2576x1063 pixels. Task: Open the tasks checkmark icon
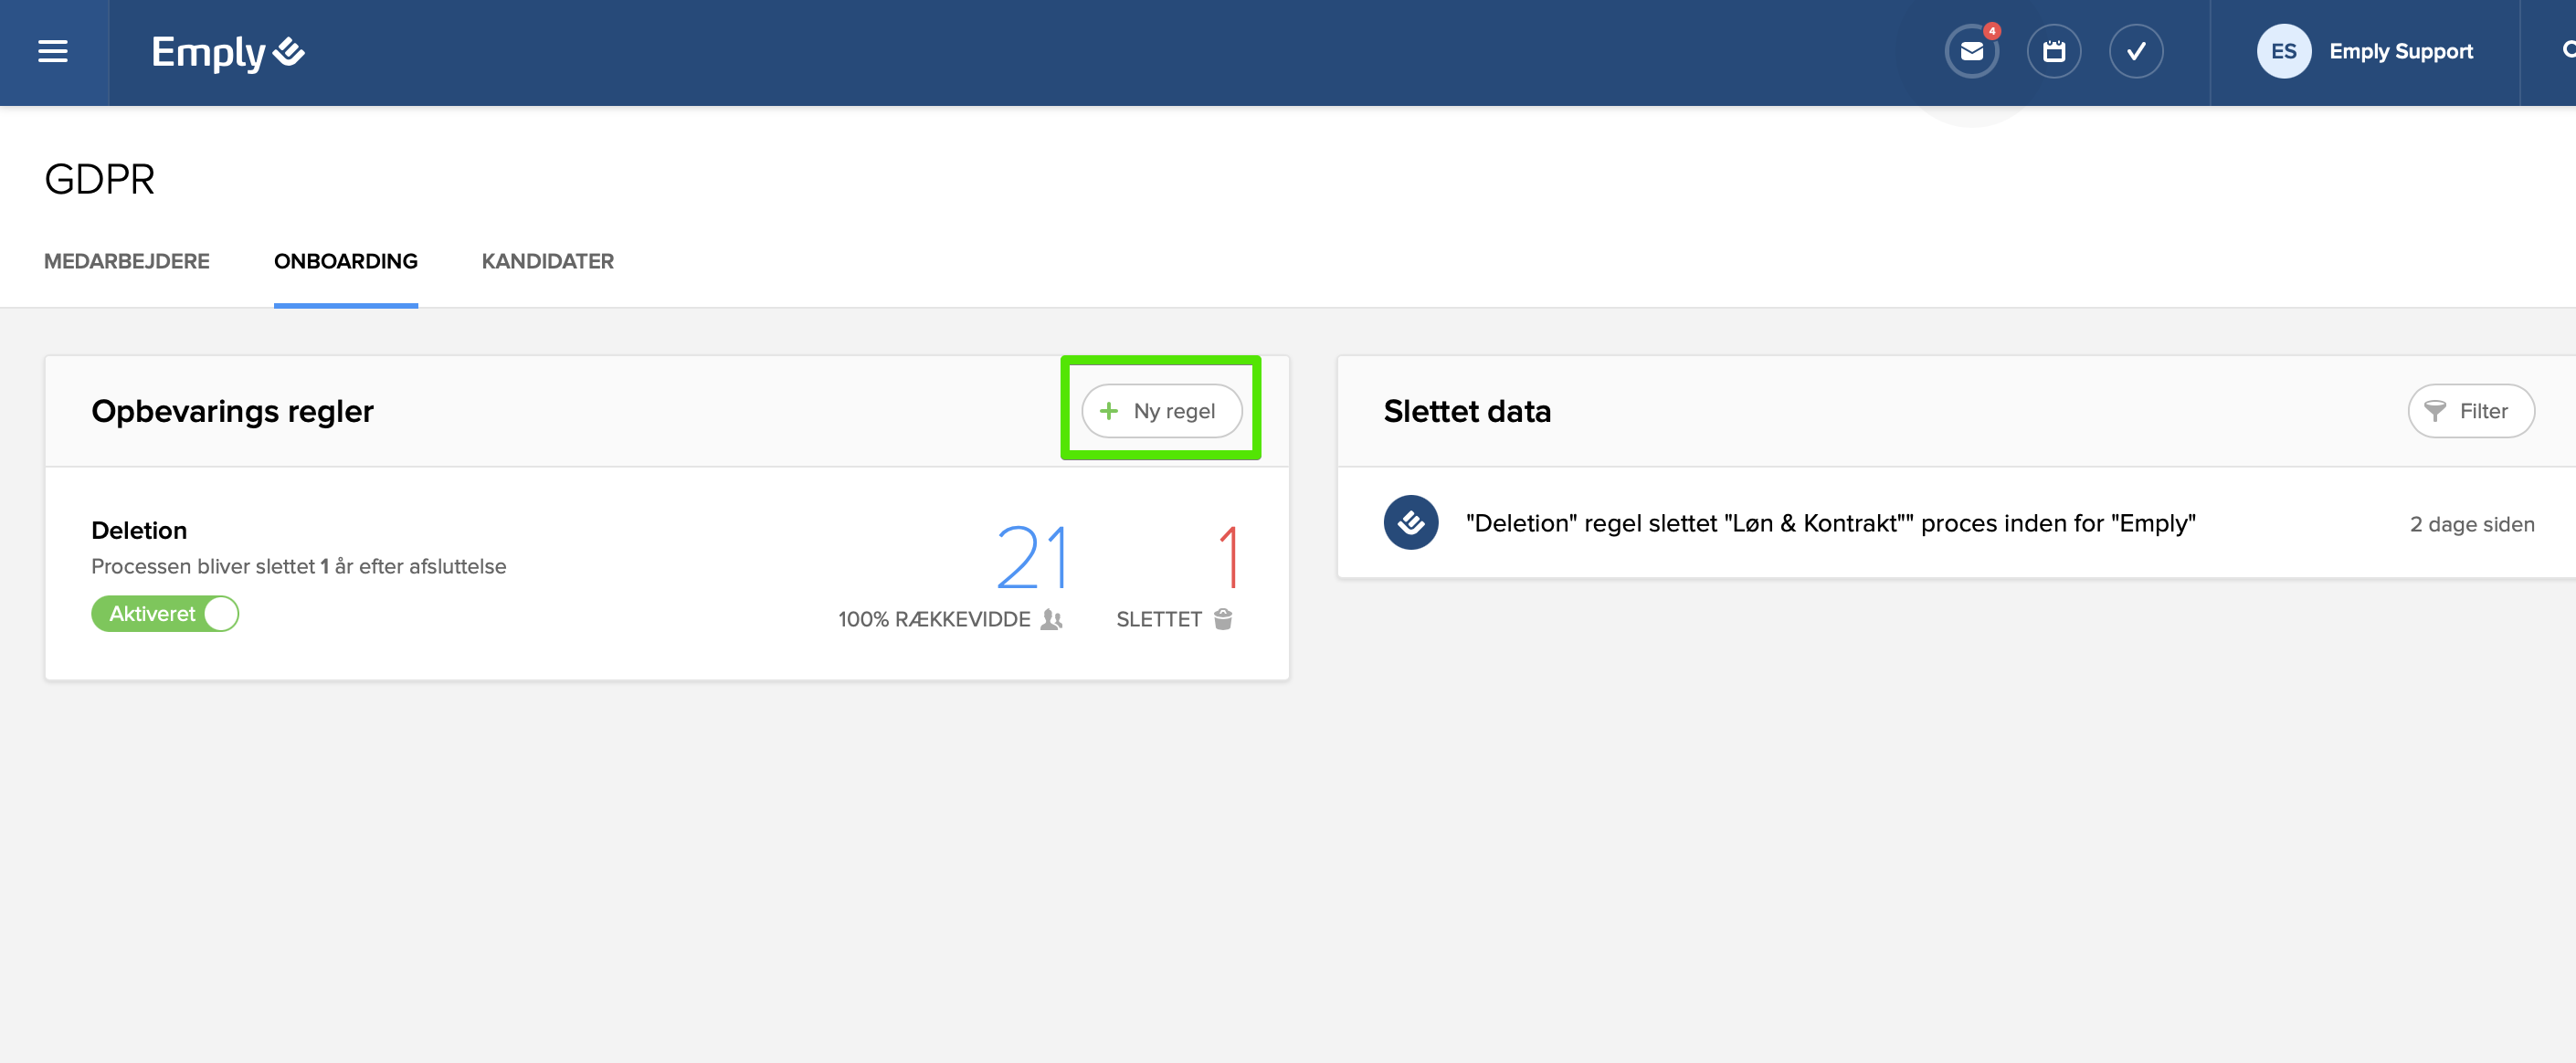tap(2135, 52)
